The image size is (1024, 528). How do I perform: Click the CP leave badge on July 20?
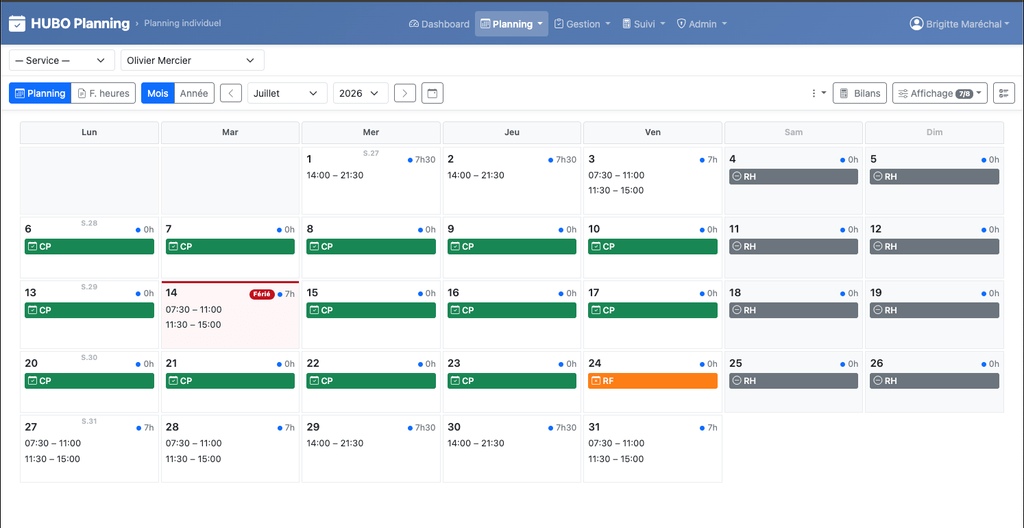click(89, 381)
